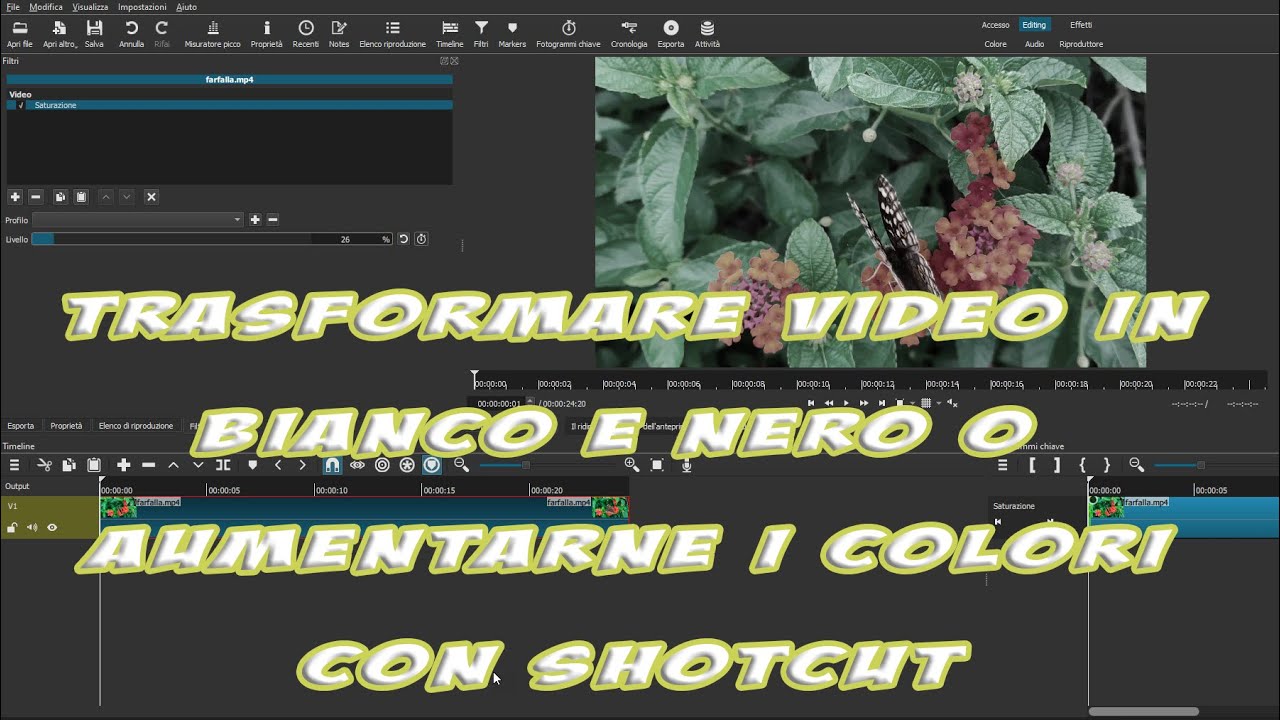Screen dimensions: 1280x720
Task: Cut the clip with the timeline scissors icon
Action: tap(44, 465)
